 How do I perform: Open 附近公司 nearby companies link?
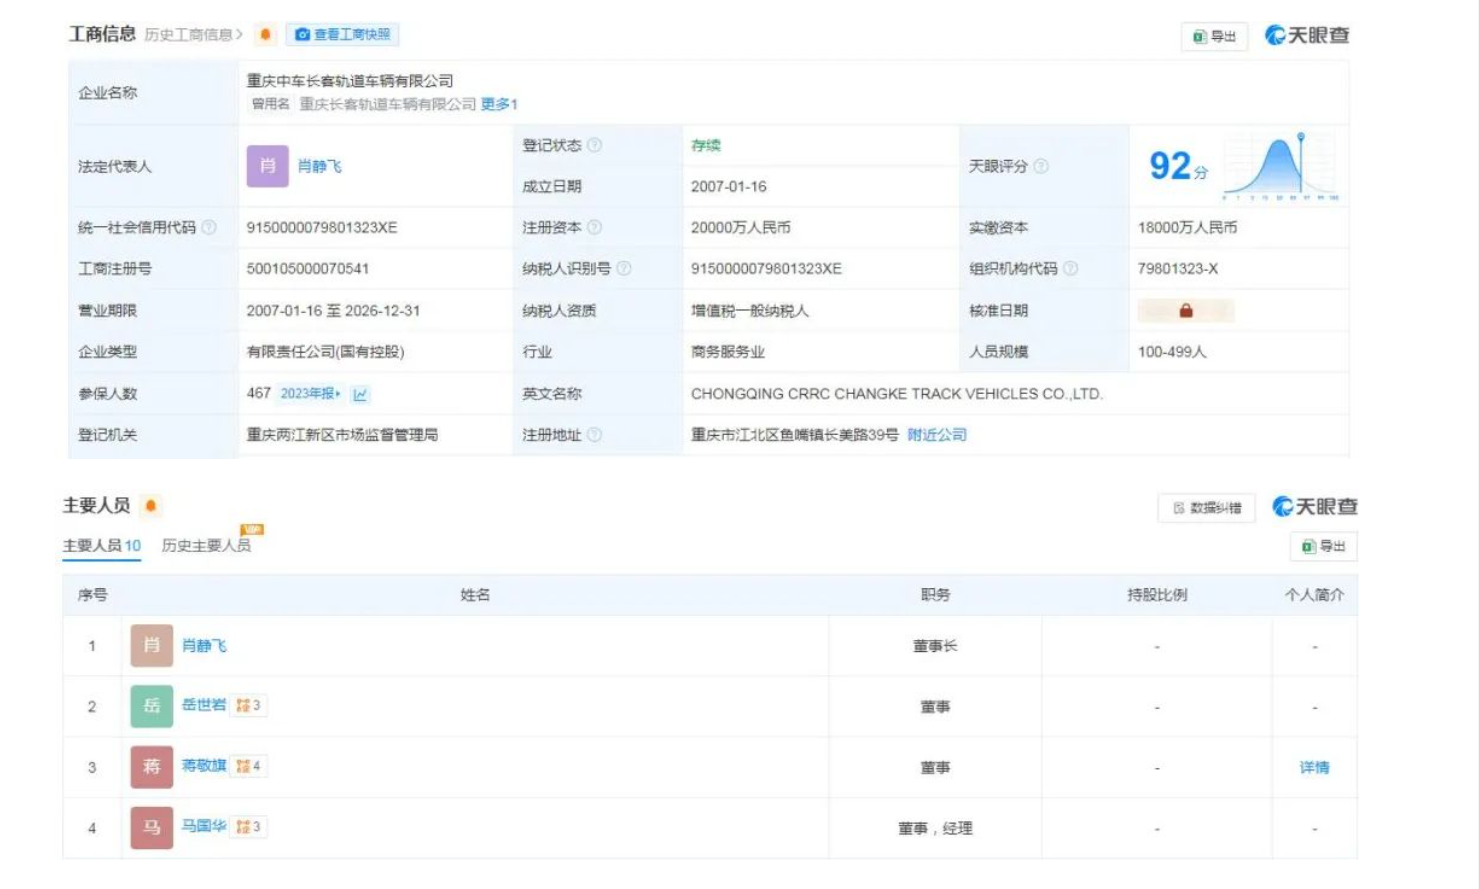(937, 435)
